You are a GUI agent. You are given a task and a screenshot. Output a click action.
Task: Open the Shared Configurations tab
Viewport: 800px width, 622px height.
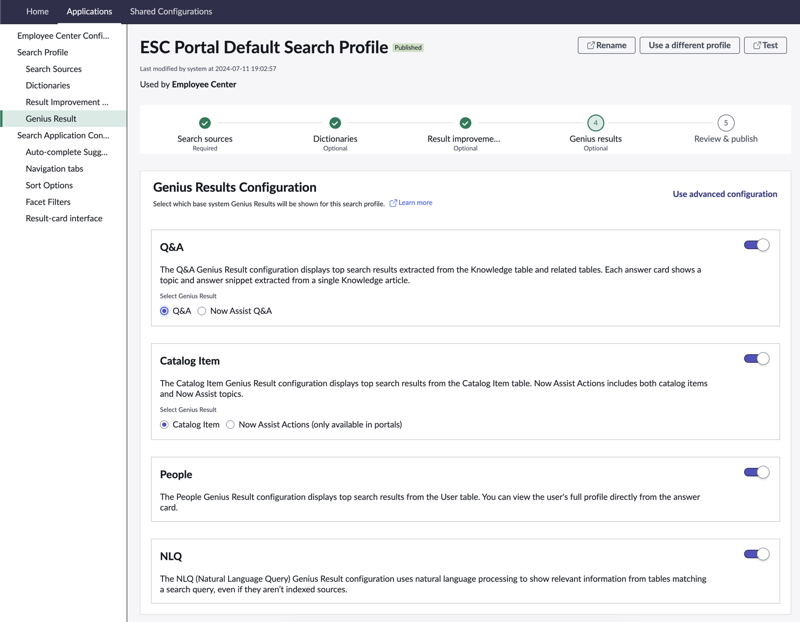pyautogui.click(x=171, y=11)
